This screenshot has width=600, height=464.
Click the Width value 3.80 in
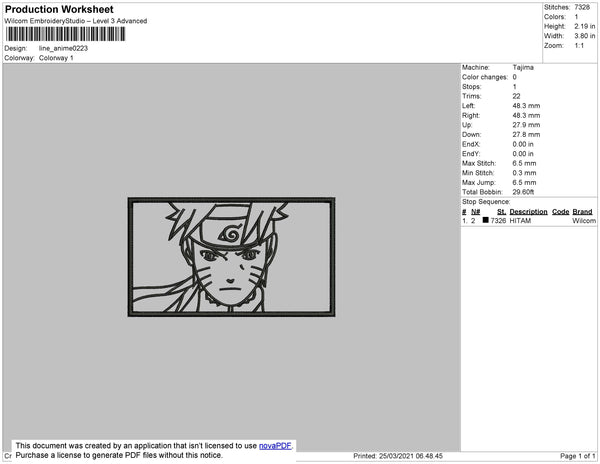coord(585,36)
